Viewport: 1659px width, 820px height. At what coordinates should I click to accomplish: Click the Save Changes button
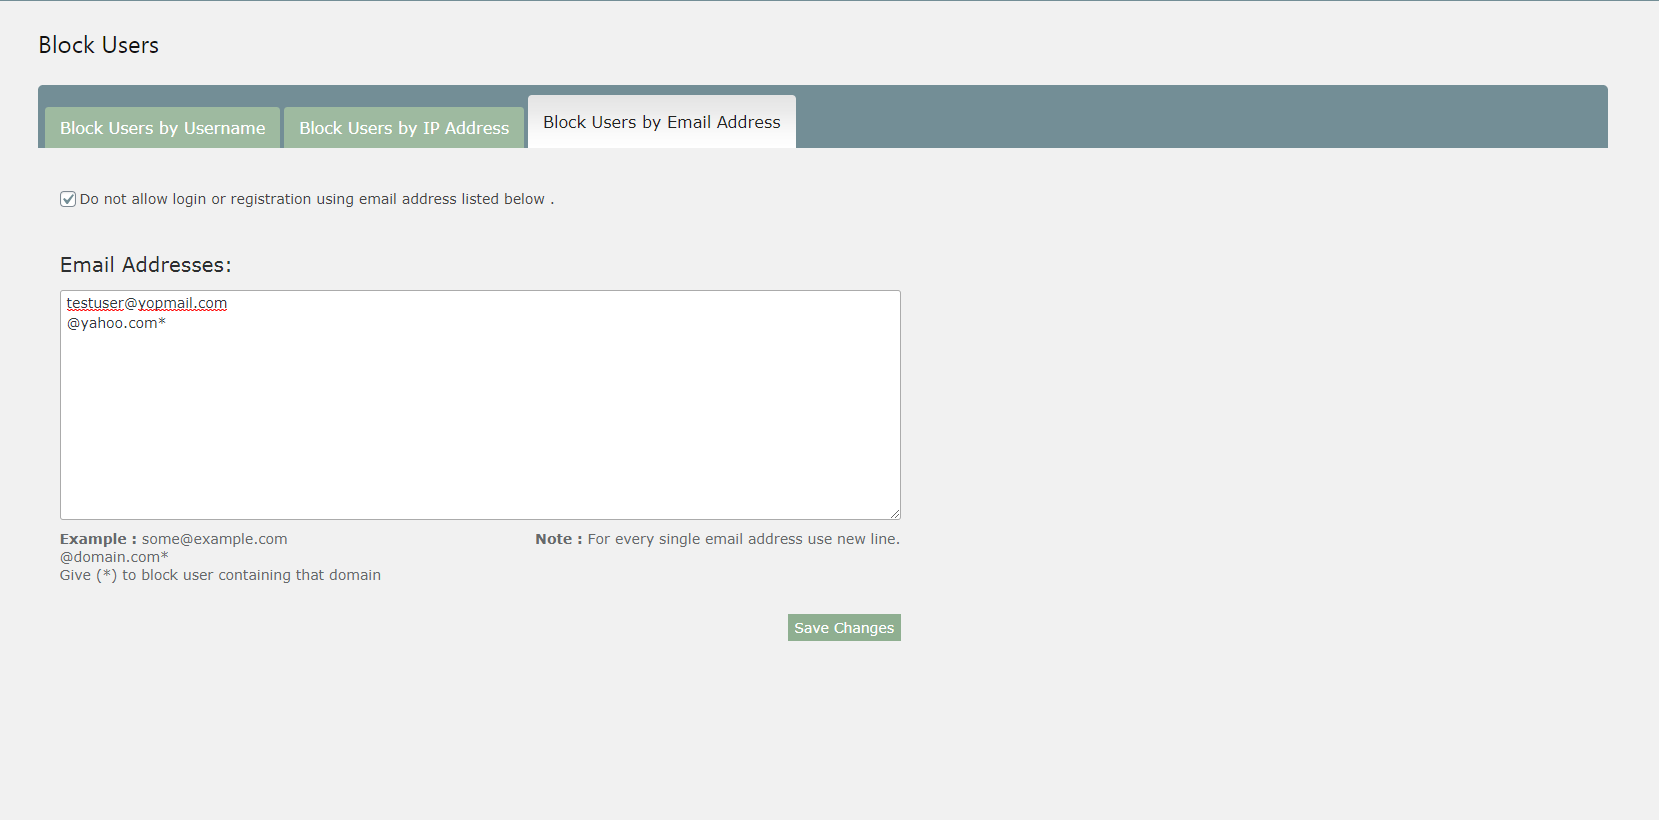click(x=844, y=628)
